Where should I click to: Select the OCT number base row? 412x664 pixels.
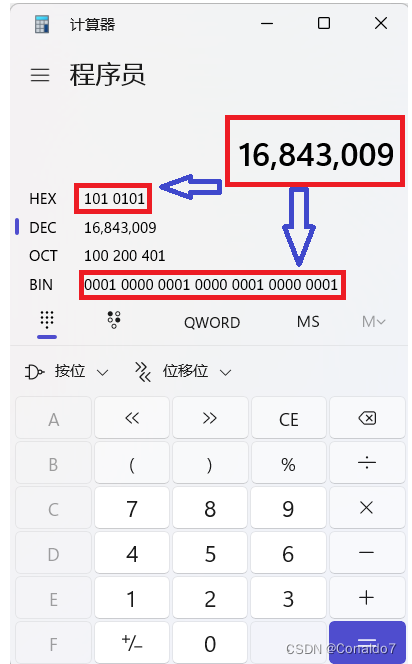[x=97, y=256]
